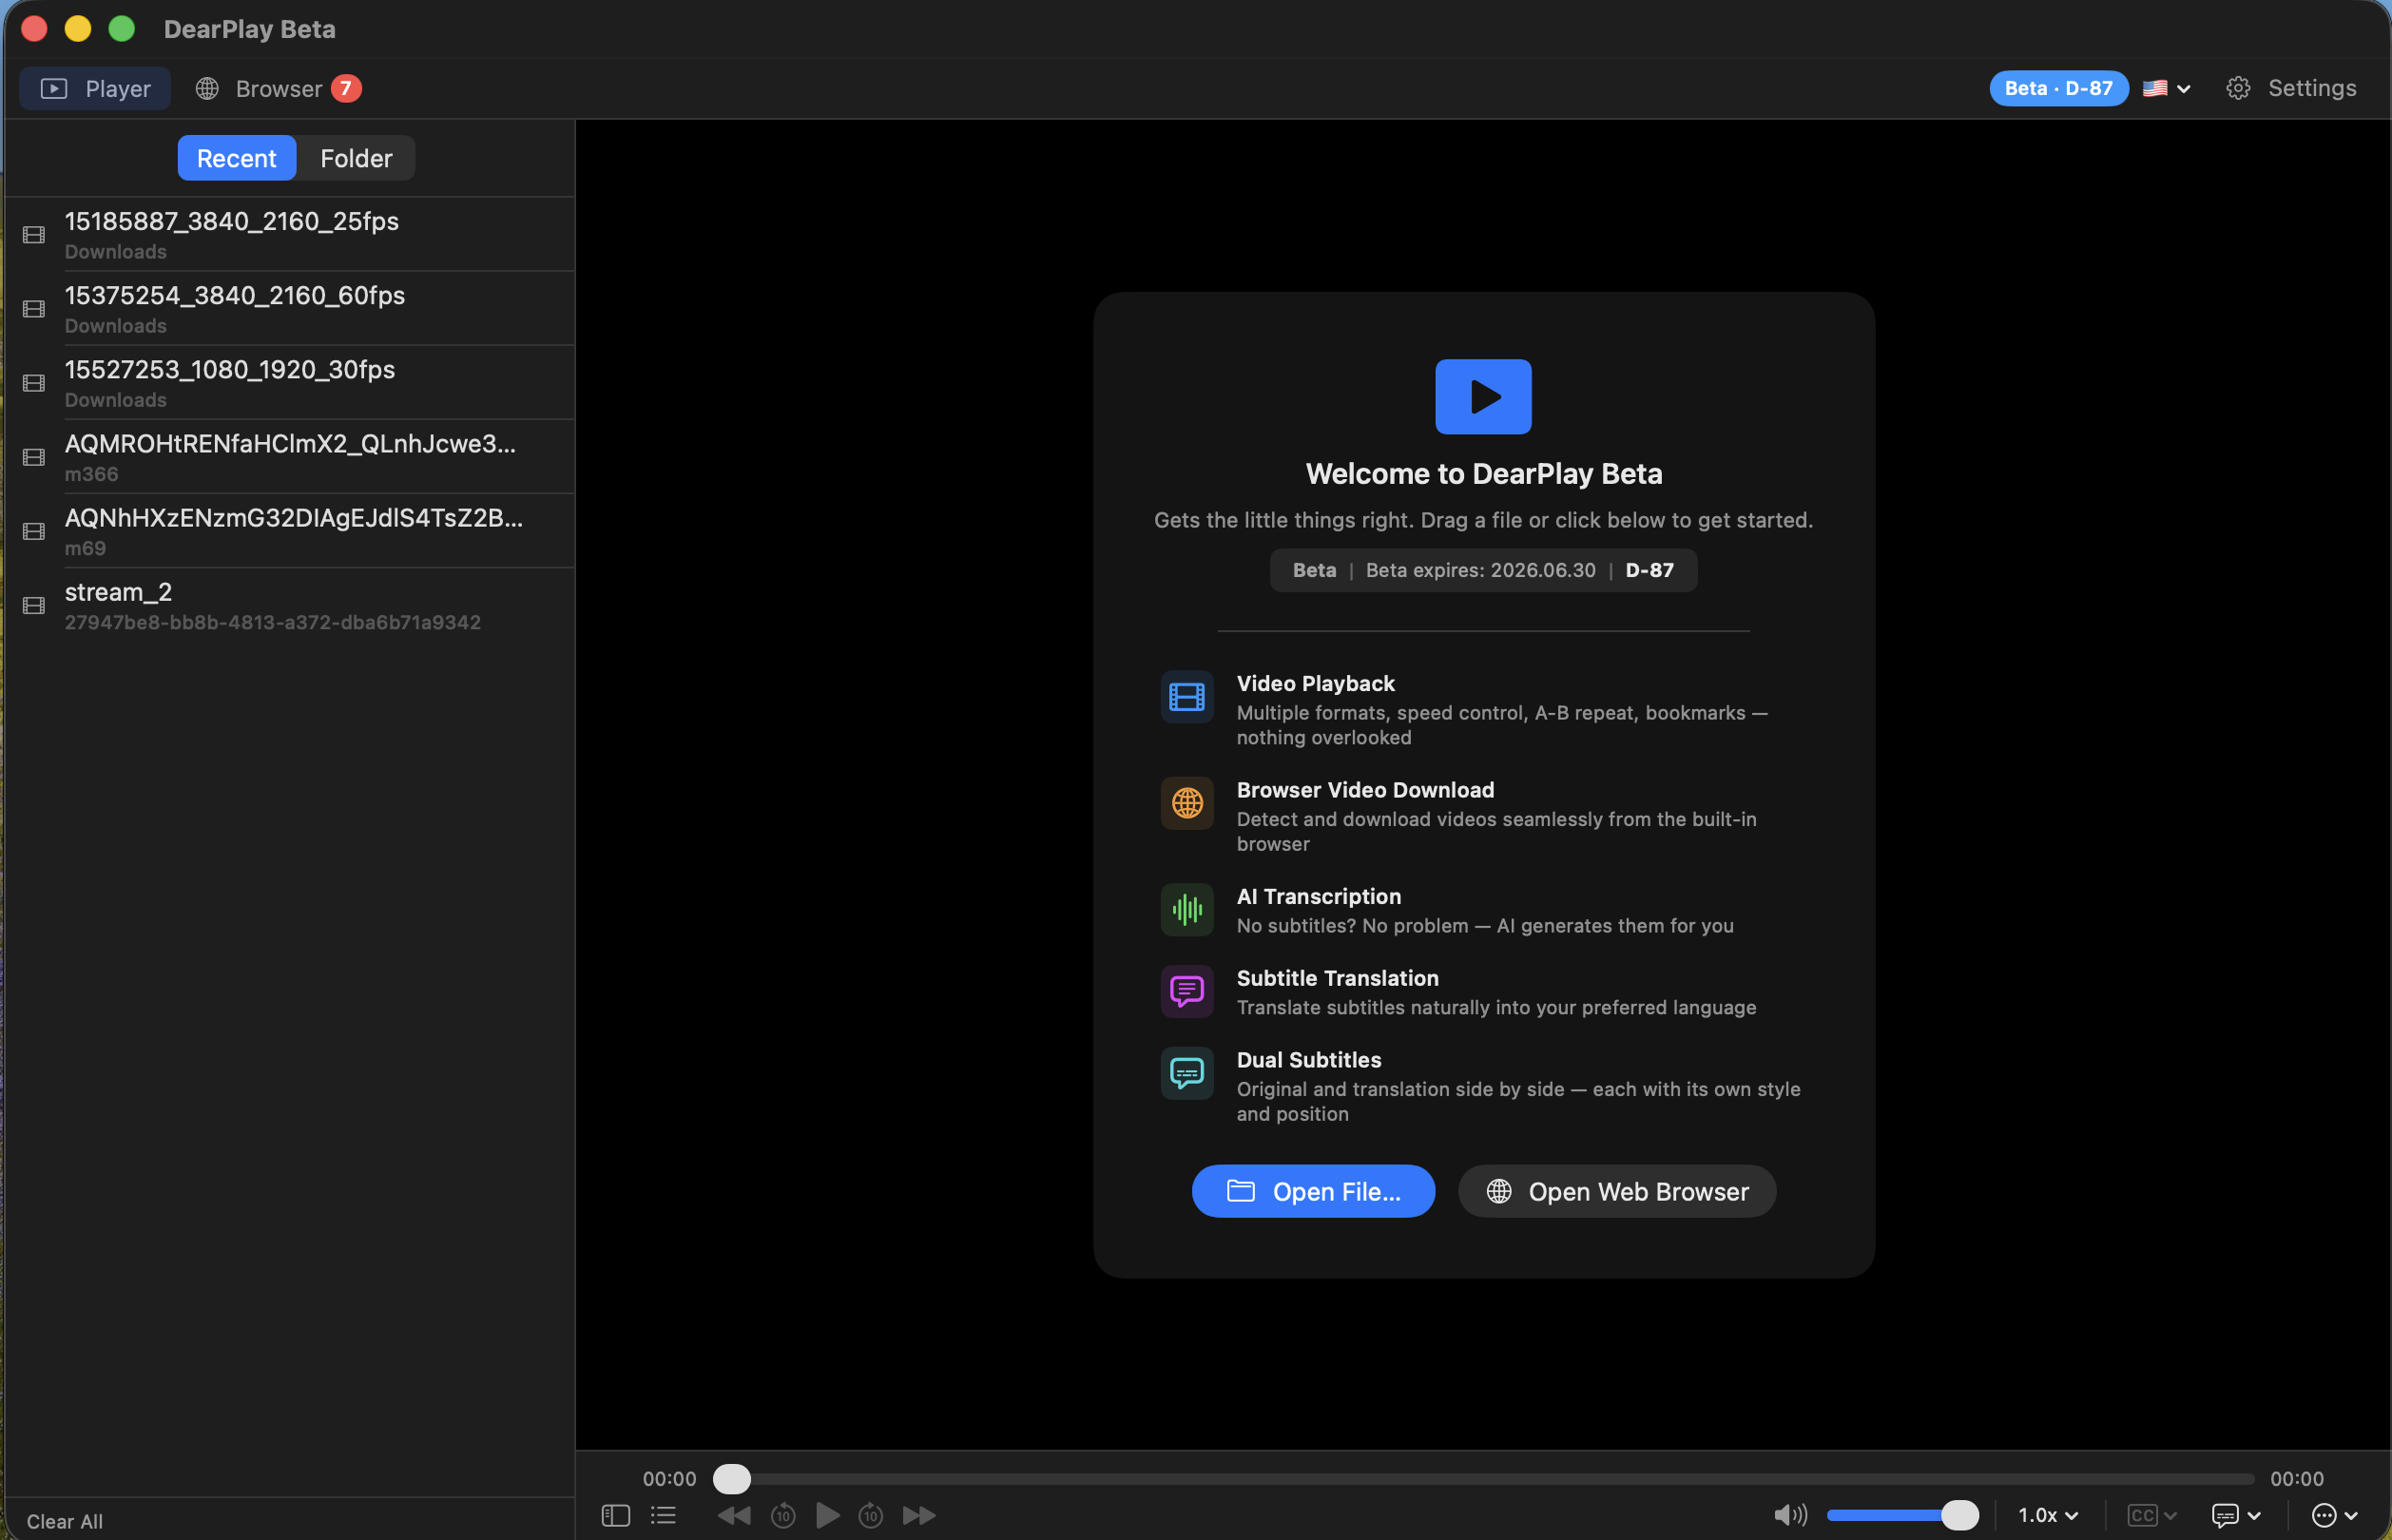Click the fast-forward button
This screenshot has height=1540, width=2392.
[x=919, y=1515]
